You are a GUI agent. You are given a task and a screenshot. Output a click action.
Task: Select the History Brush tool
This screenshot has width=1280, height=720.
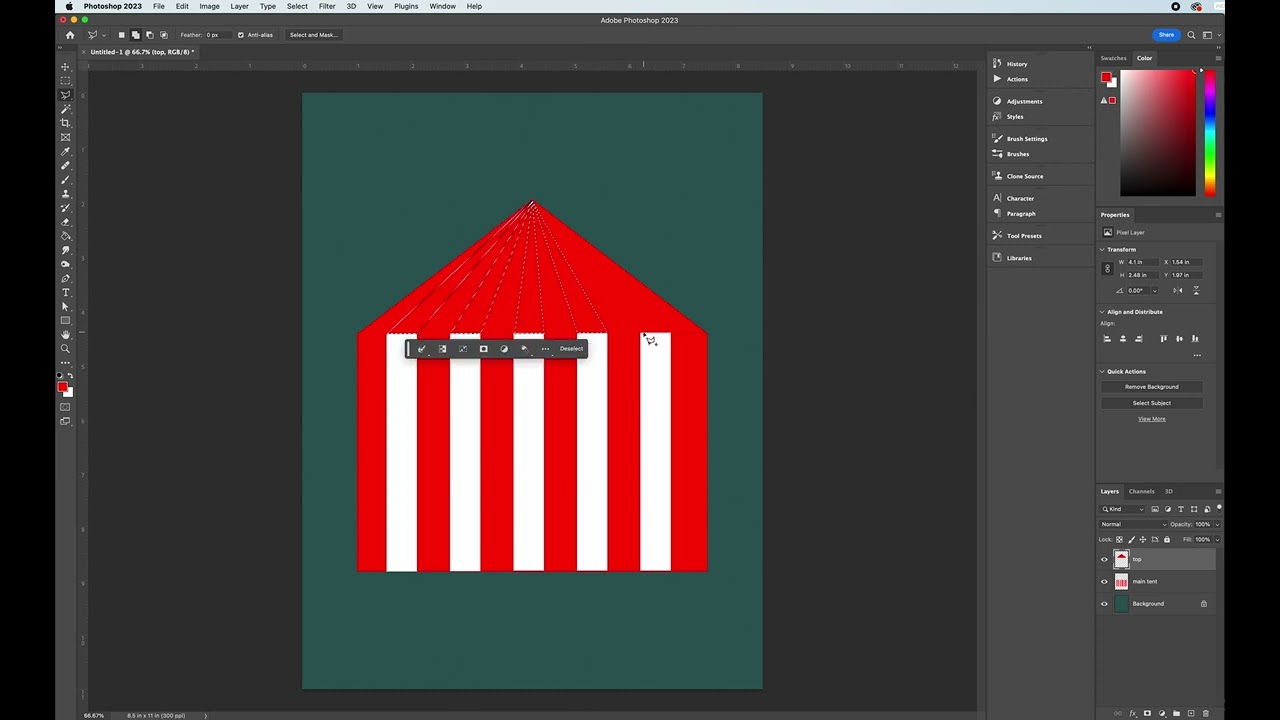click(66, 208)
